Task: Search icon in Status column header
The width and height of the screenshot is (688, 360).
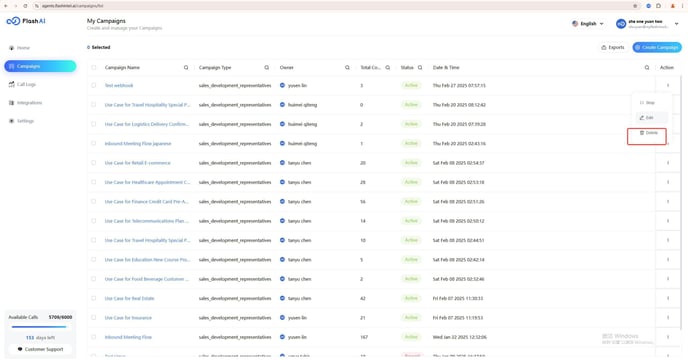Action: point(420,68)
